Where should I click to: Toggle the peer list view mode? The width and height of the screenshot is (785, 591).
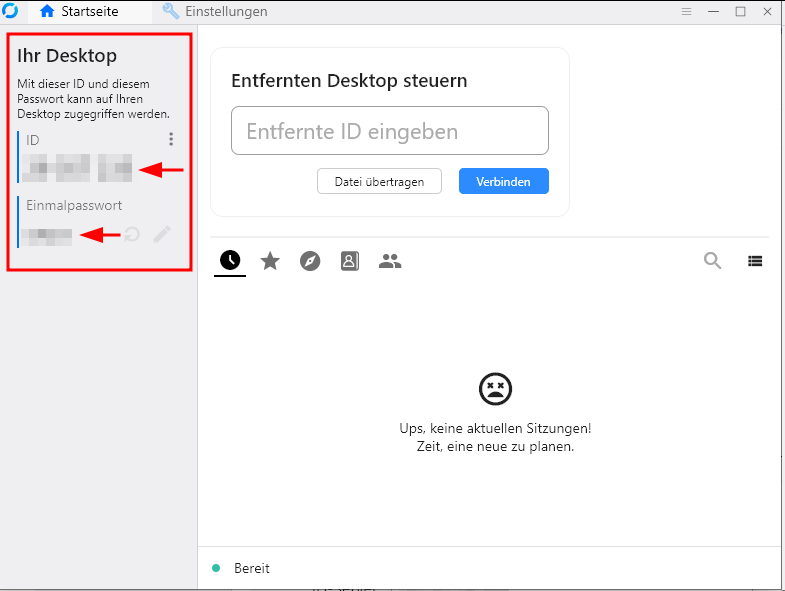point(755,261)
